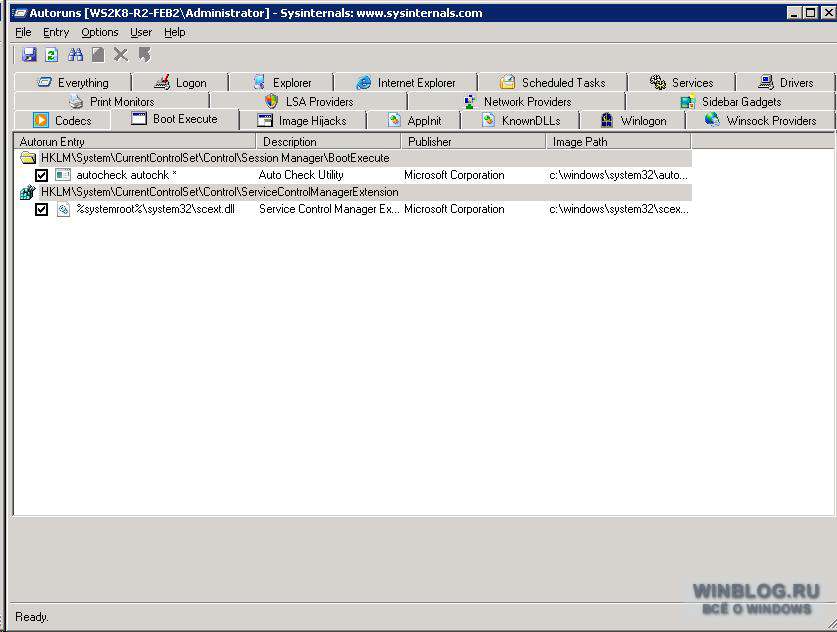Switch to the AppInit tab
Viewport: 837px width, 632px height.
coord(414,120)
